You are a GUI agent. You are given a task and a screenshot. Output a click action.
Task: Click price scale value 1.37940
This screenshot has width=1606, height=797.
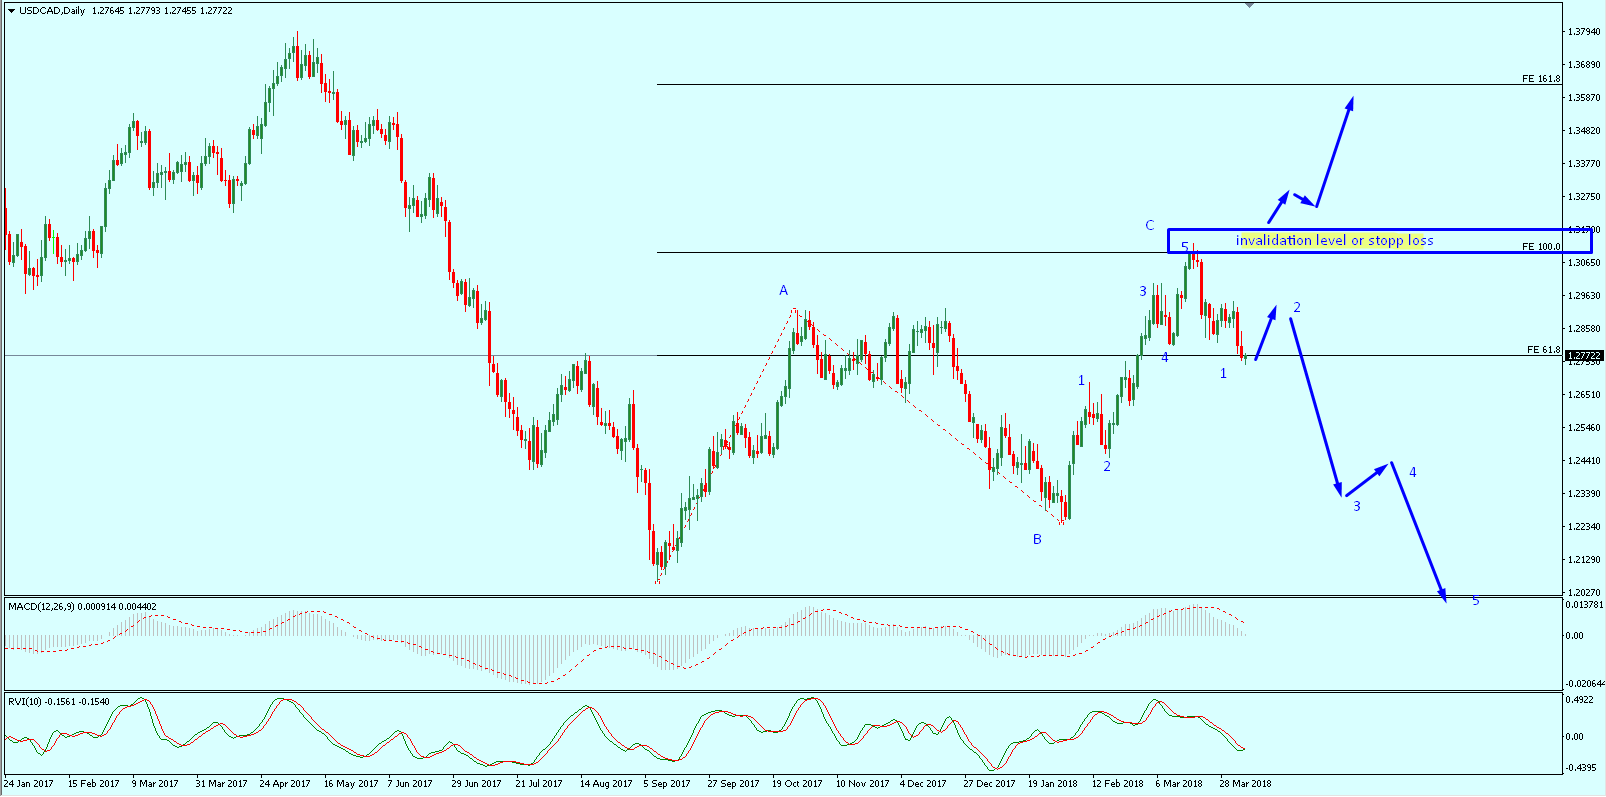click(1584, 32)
